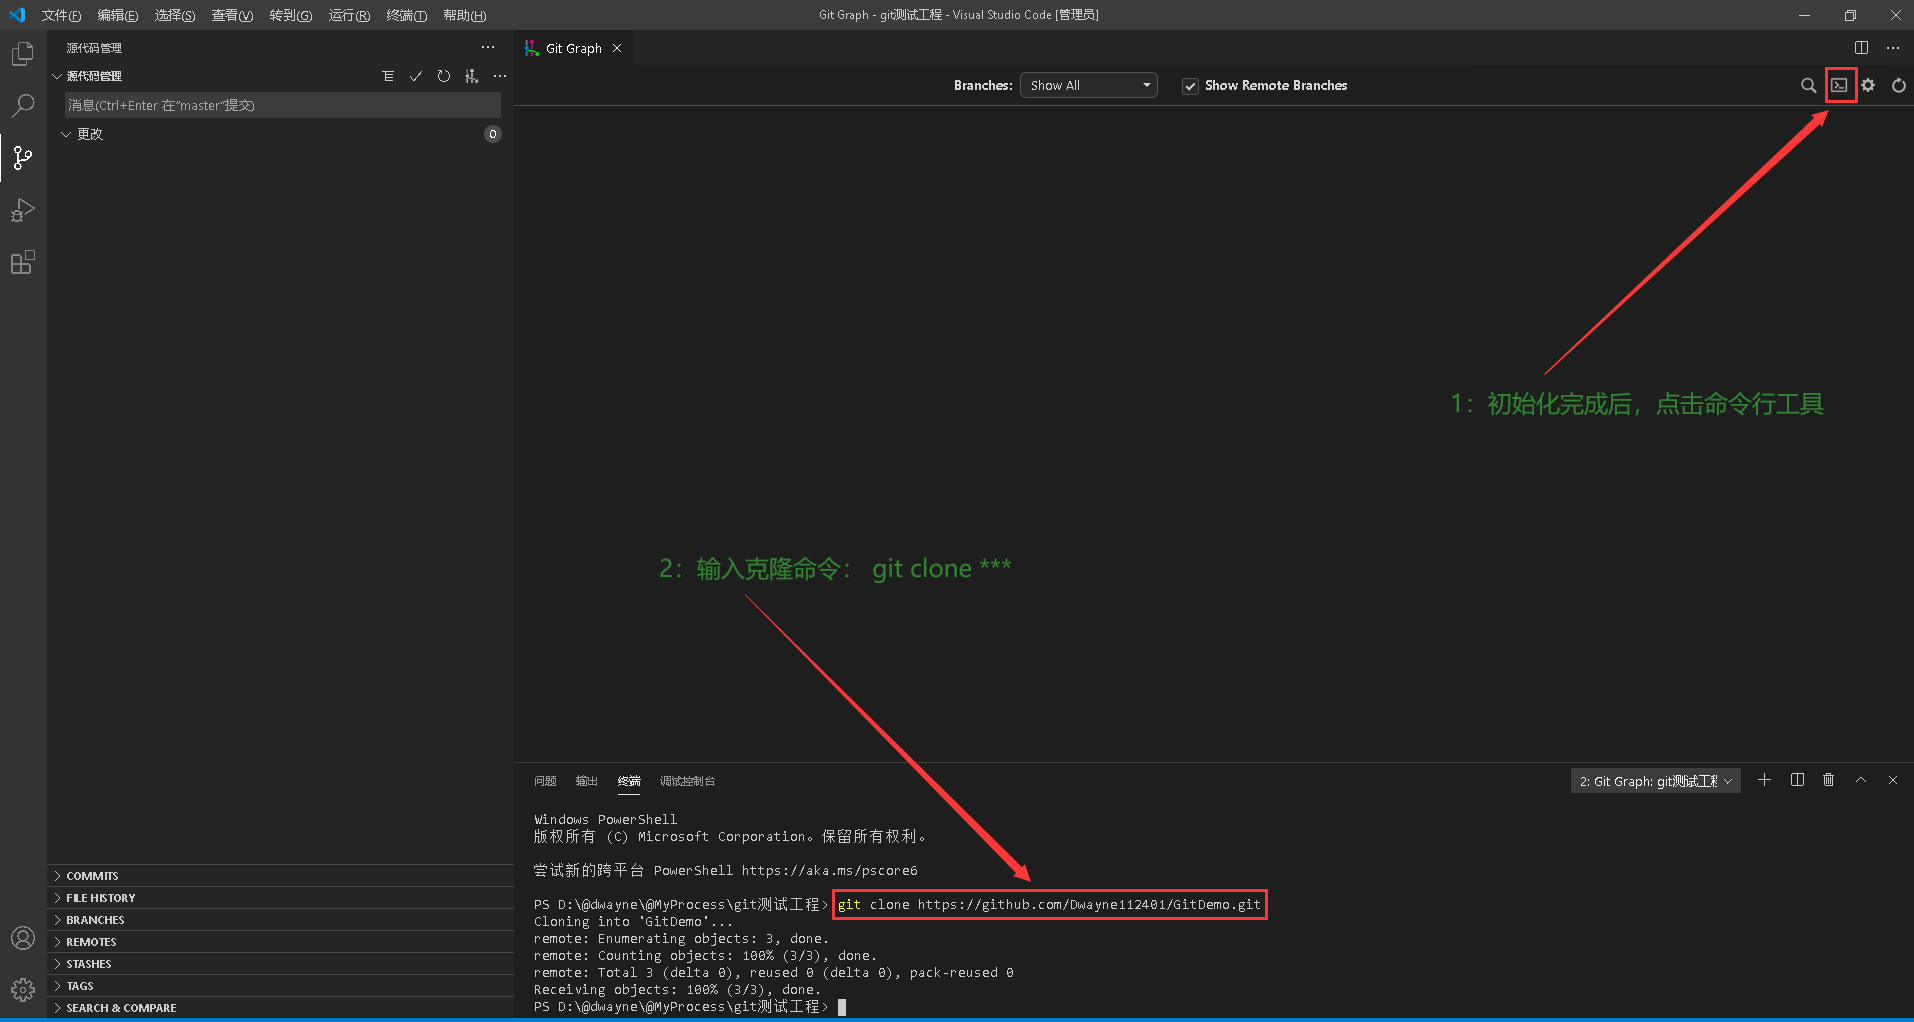Click the refresh icon in the source control header
Image resolution: width=1914 pixels, height=1022 pixels.
coord(444,76)
